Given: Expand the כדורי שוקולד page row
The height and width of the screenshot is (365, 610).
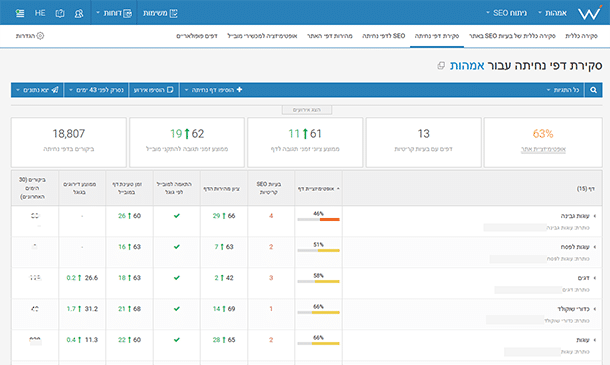Looking at the screenshot, I should [x=595, y=309].
